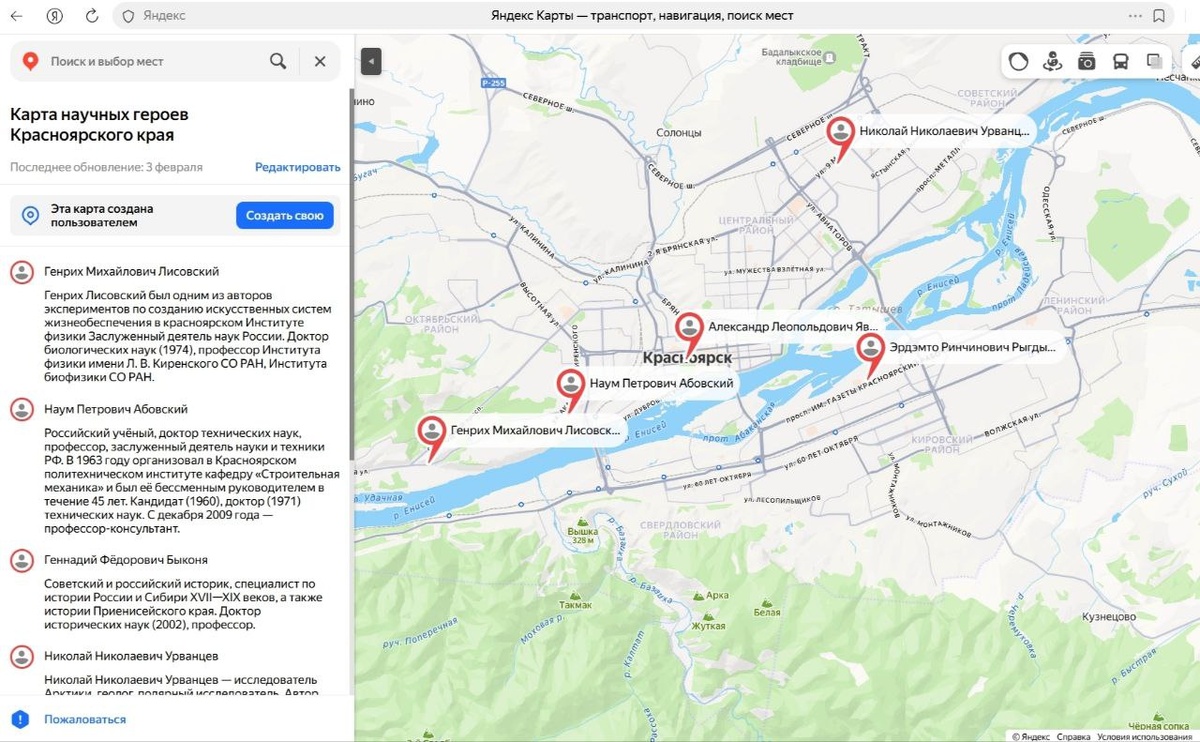Open the browser three-dots page menu
Image resolution: width=1200 pixels, height=742 pixels.
1134,16
